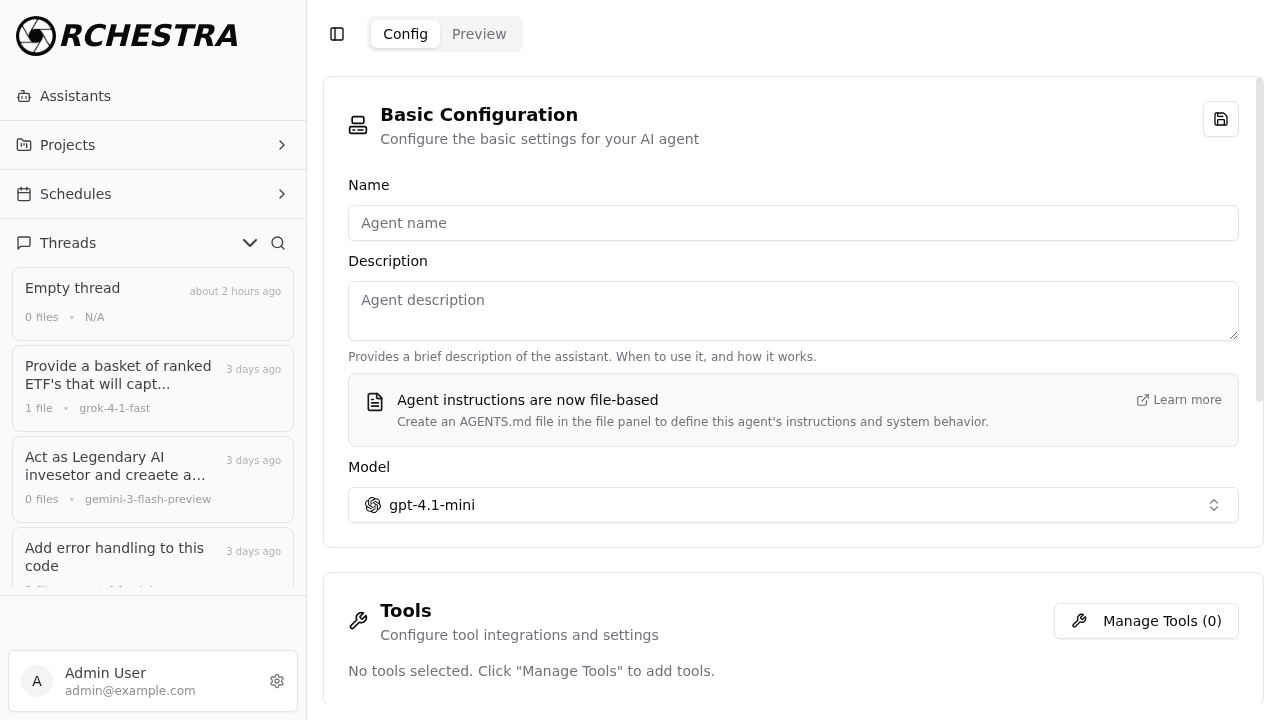Expand the Projects chevron
This screenshot has width=1280, height=720.
coord(282,145)
